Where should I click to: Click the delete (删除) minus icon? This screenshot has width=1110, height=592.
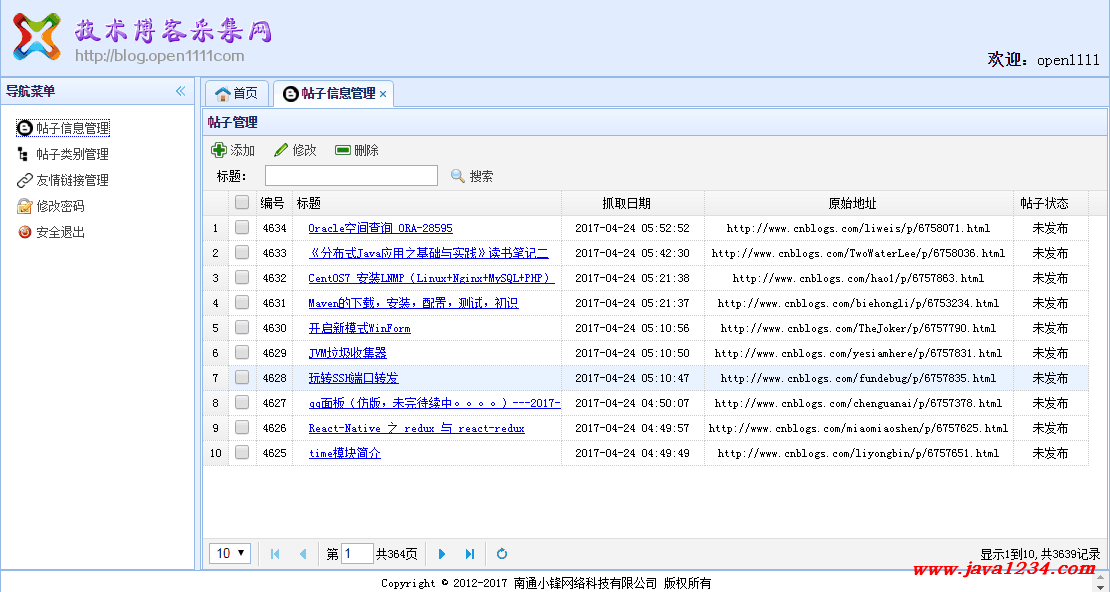click(343, 150)
